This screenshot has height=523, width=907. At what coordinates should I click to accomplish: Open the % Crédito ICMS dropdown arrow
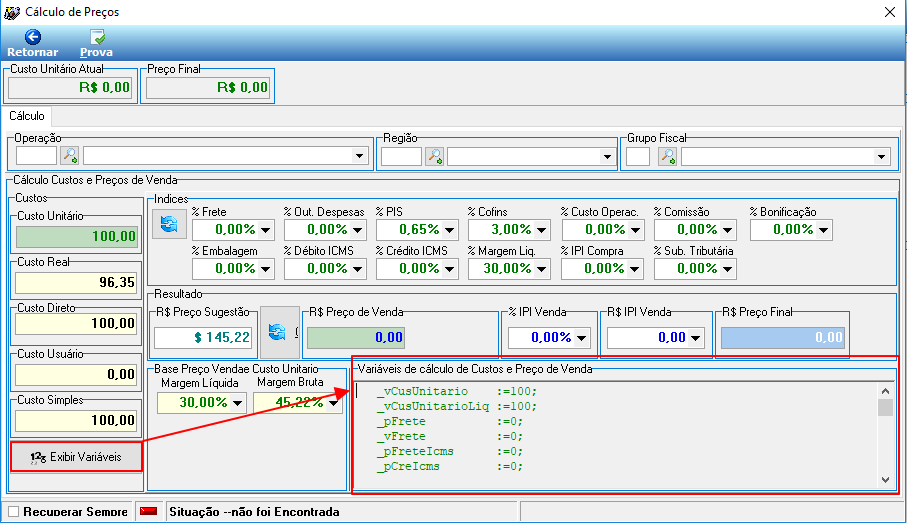pyautogui.click(x=449, y=269)
